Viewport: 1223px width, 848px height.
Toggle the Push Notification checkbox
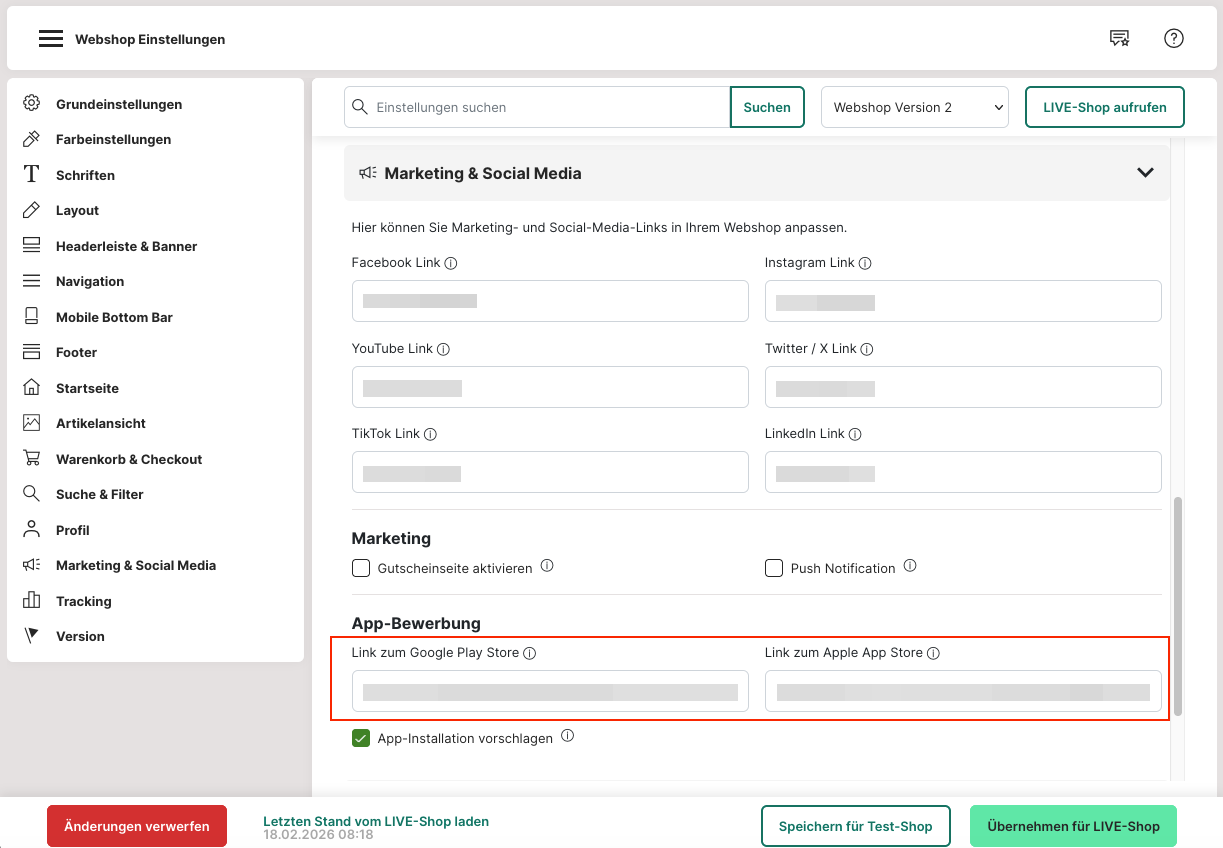[774, 568]
